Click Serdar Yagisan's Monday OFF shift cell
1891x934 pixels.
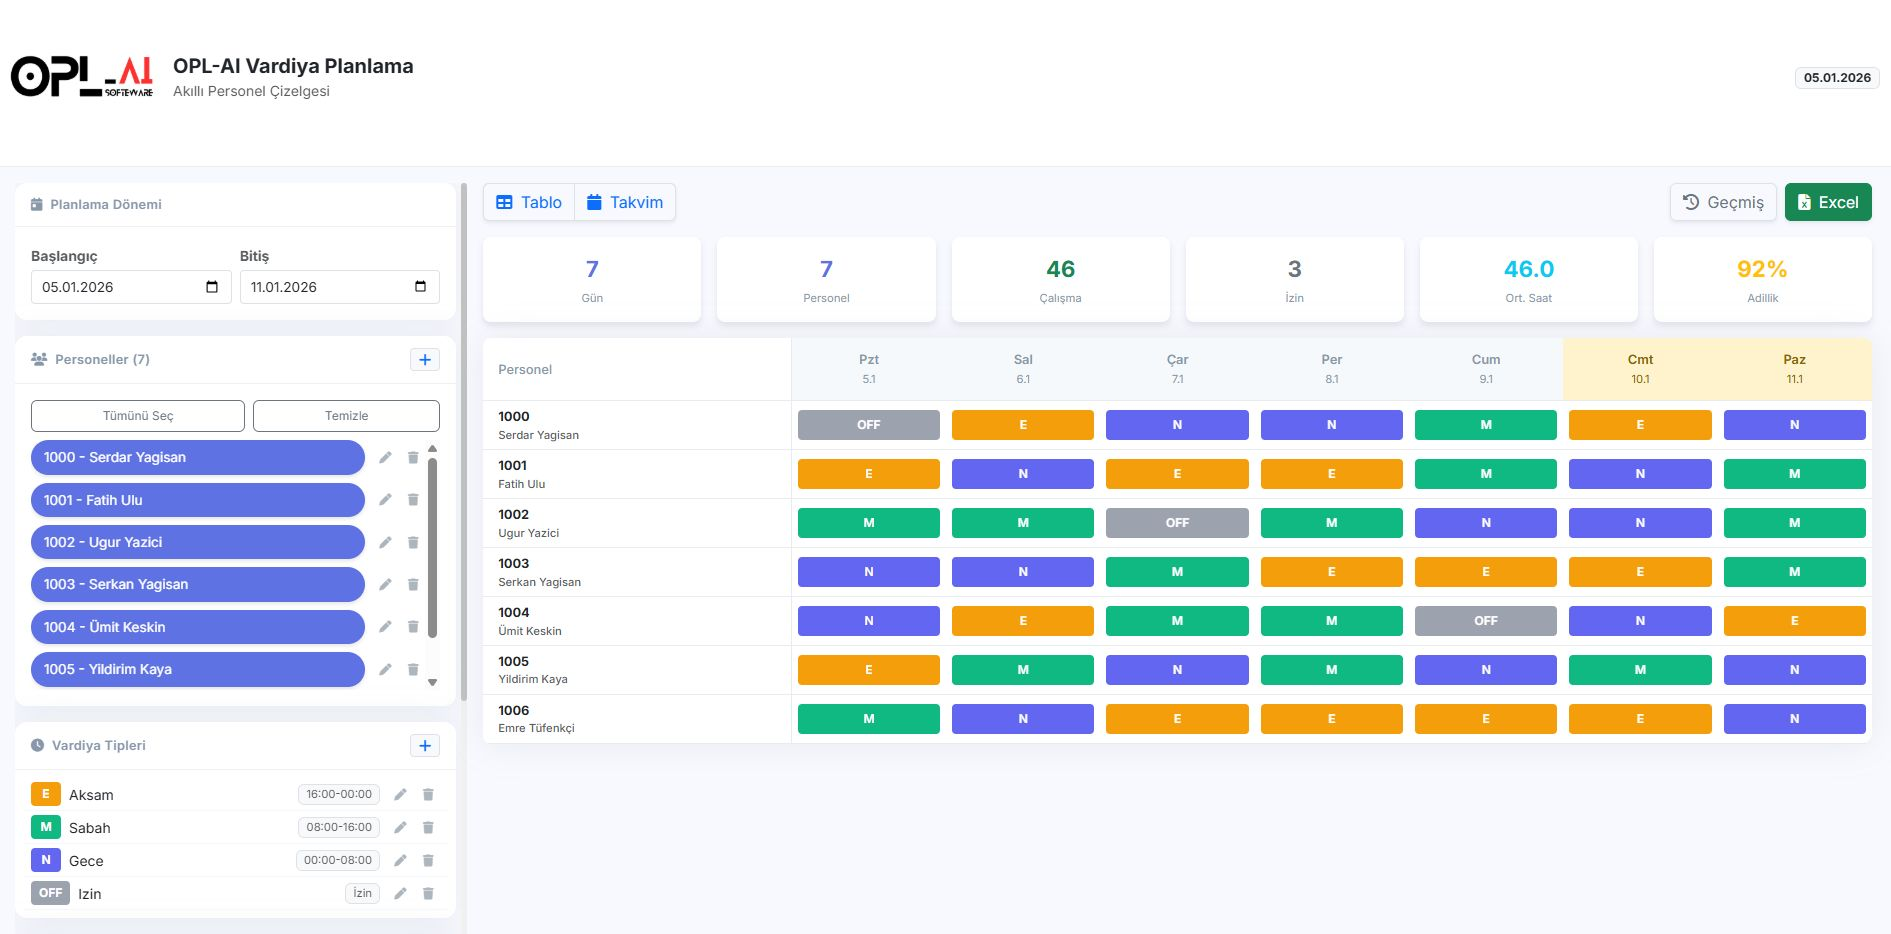868,425
